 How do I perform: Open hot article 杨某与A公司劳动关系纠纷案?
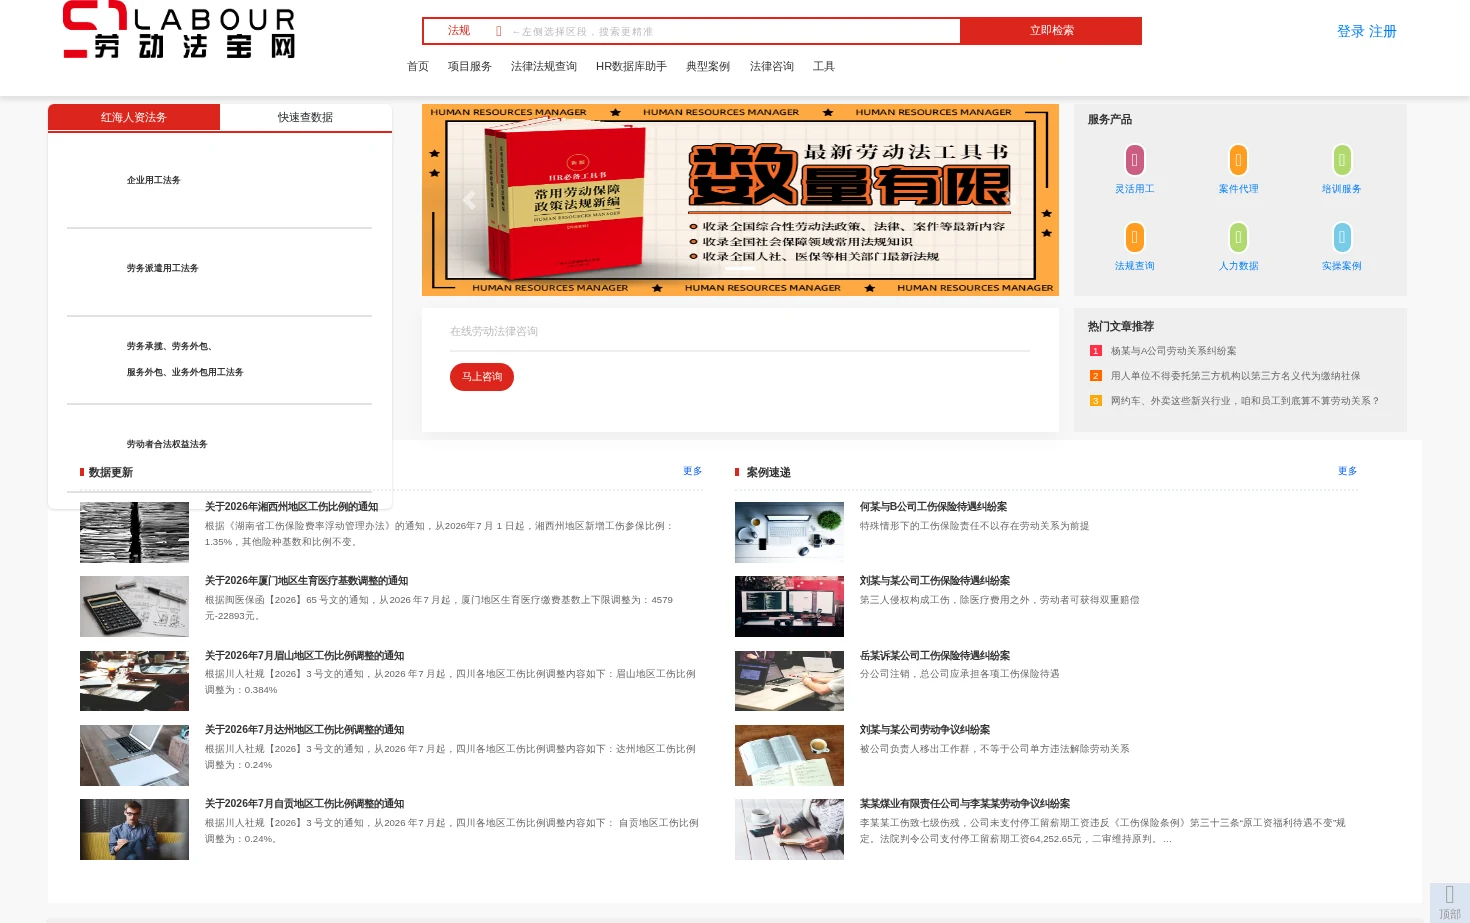[1174, 351]
